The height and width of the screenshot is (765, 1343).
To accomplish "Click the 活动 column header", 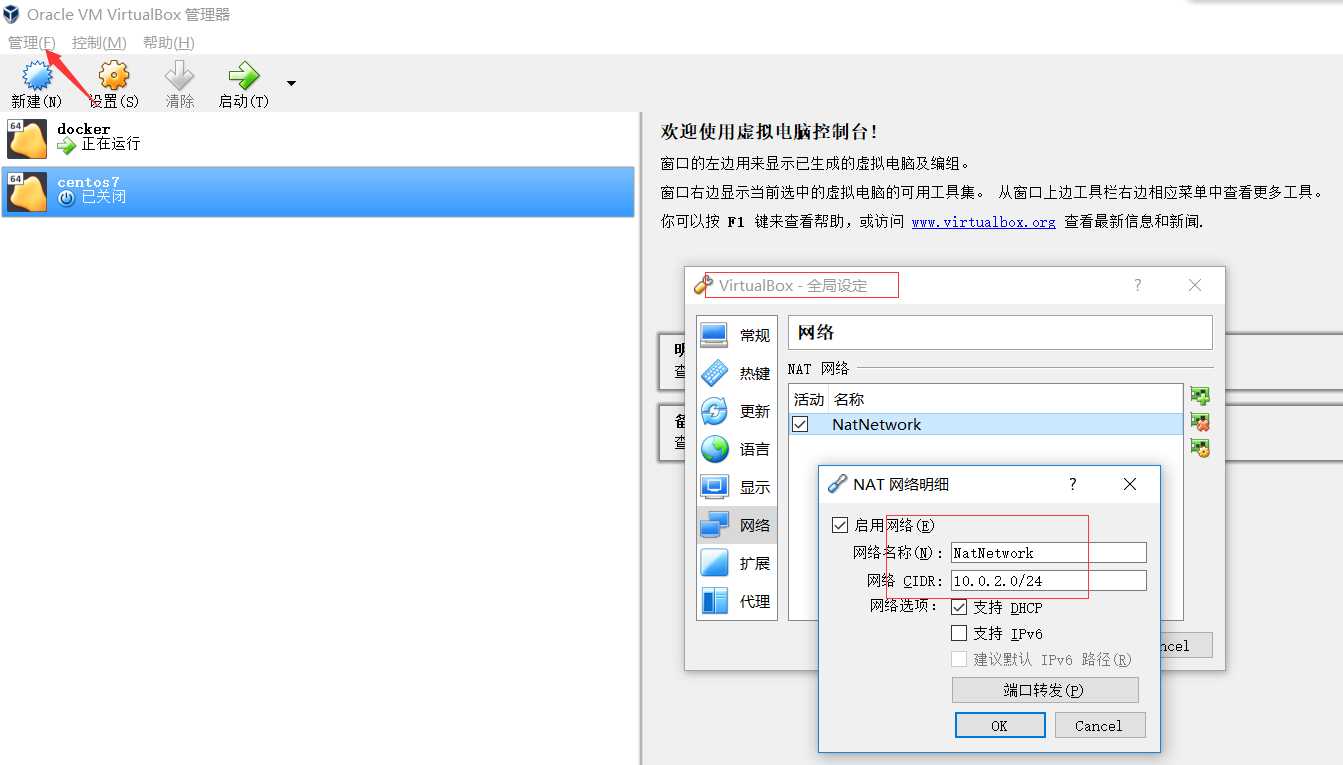I will click(x=809, y=399).
